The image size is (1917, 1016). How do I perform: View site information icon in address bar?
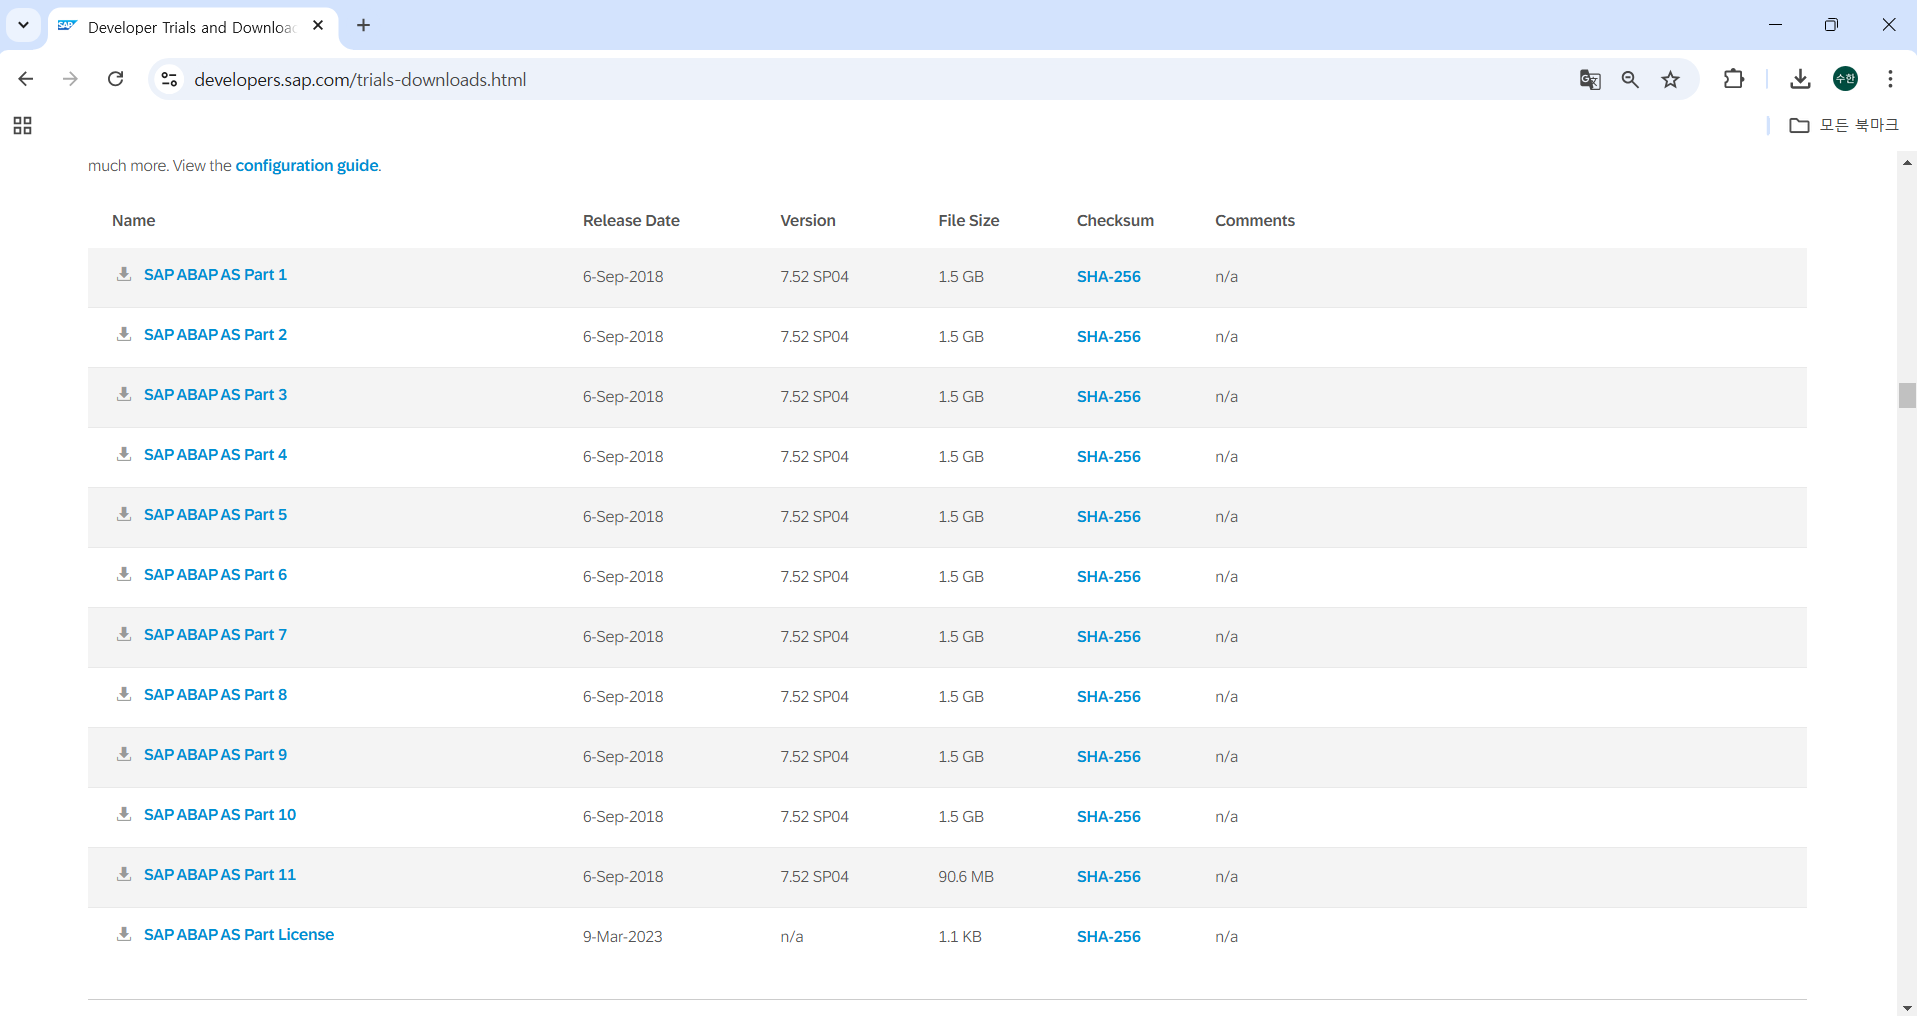point(170,79)
